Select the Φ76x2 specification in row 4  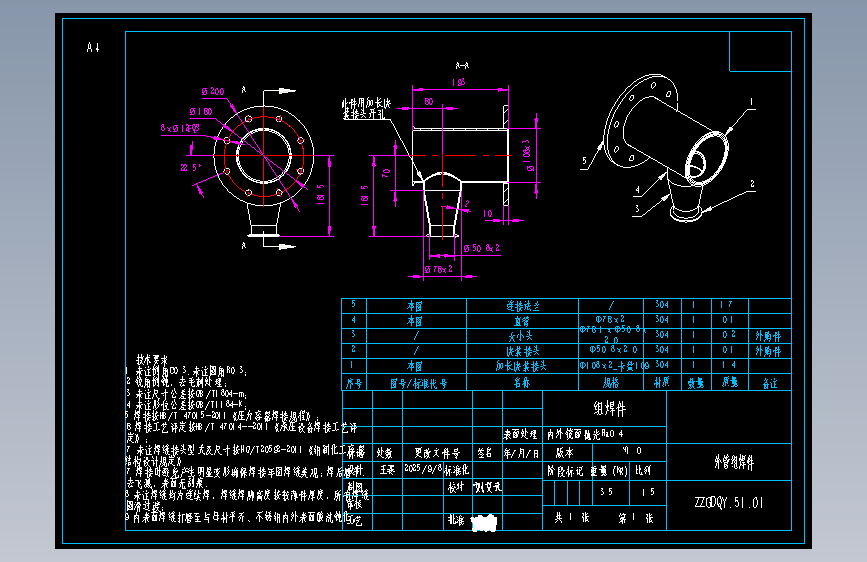tap(610, 319)
